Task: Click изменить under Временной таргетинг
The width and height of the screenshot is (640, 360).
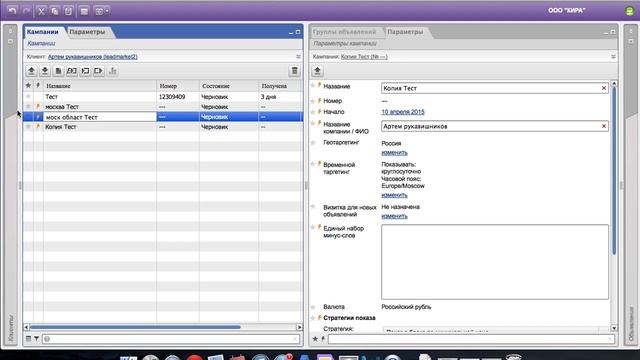Action: tap(394, 195)
